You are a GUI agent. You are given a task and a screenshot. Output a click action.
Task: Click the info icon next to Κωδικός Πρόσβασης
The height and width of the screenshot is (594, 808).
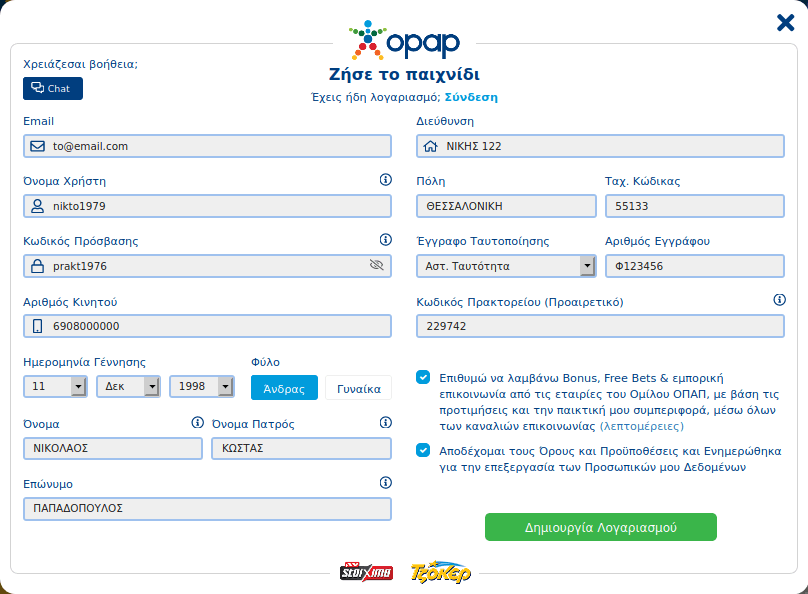click(385, 240)
